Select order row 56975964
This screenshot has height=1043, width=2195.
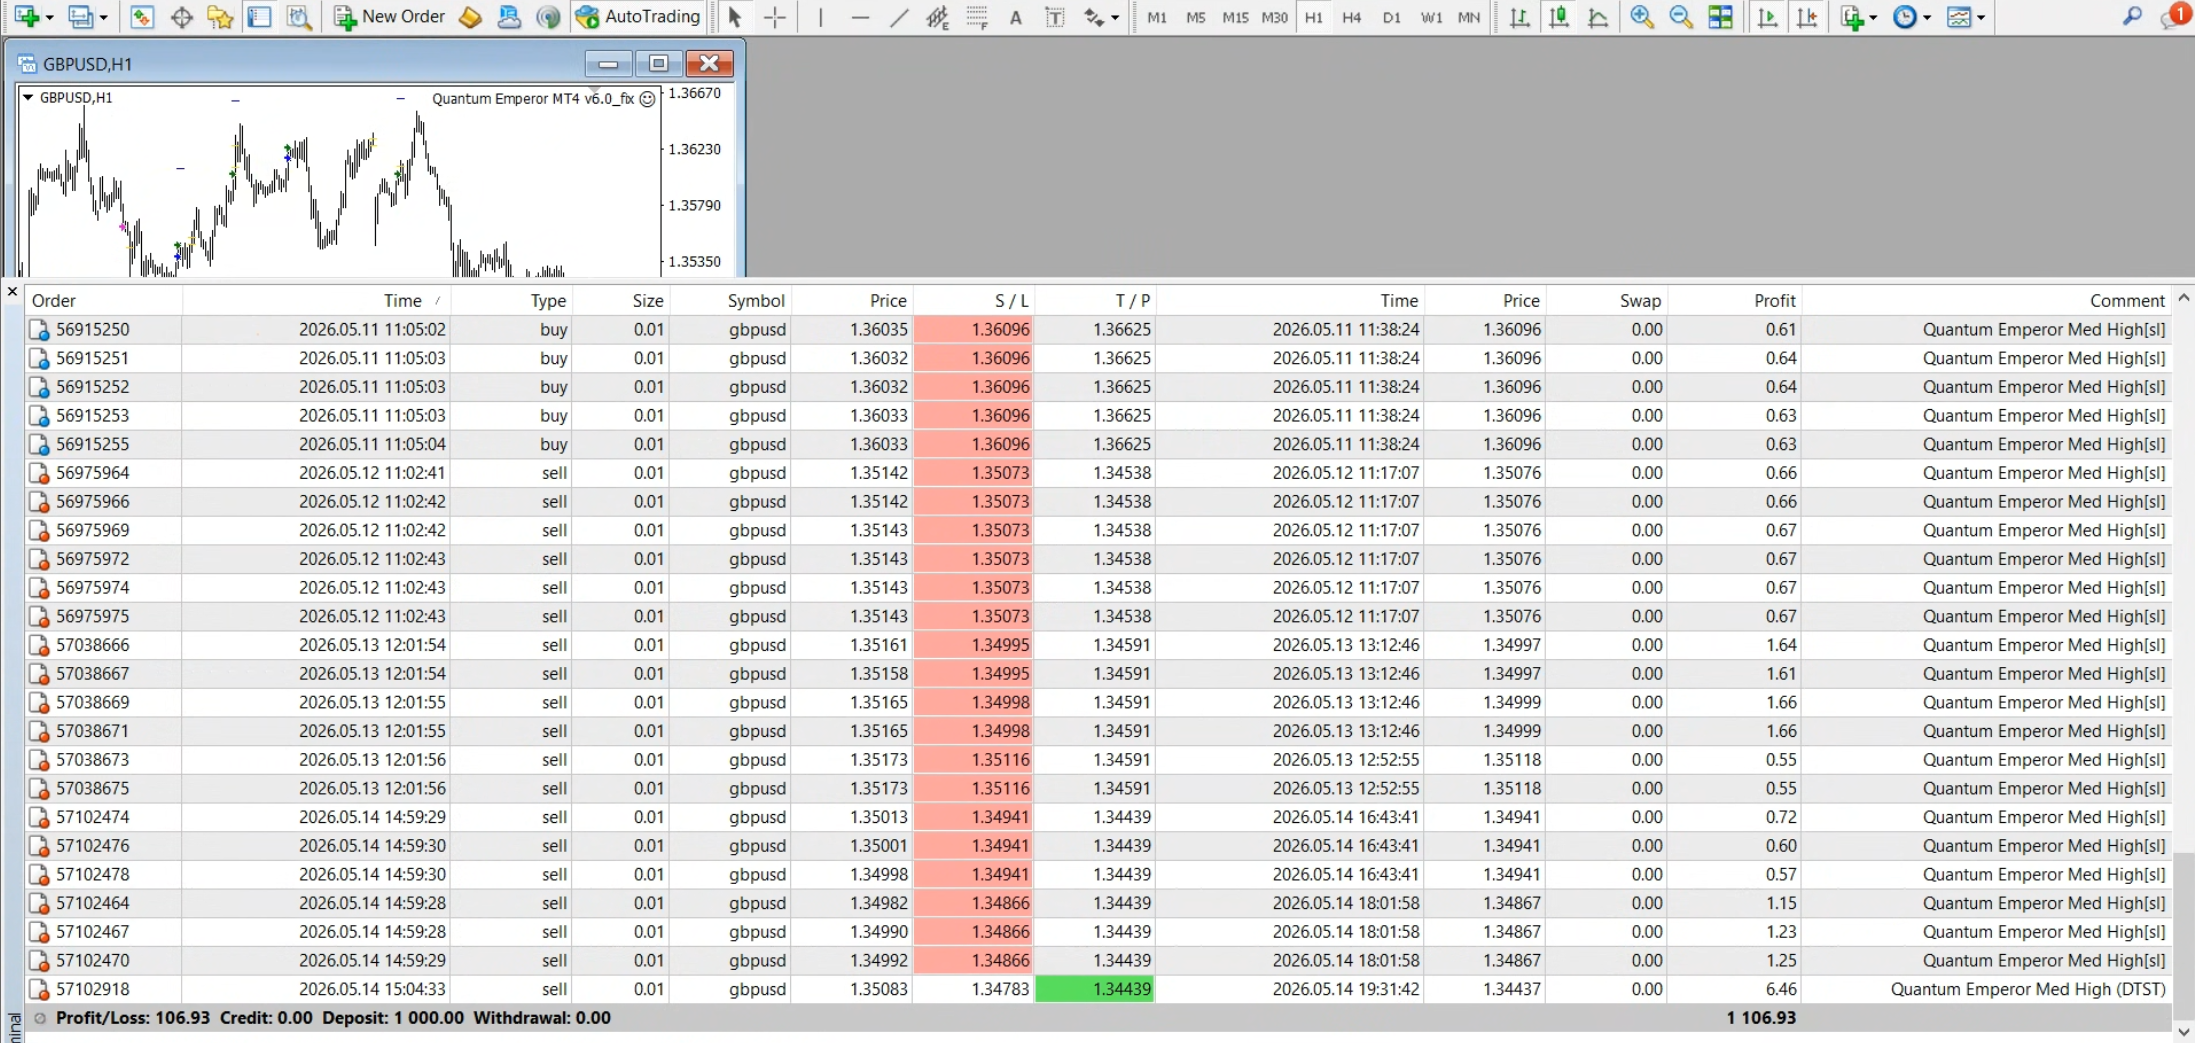pyautogui.click(x=1098, y=473)
